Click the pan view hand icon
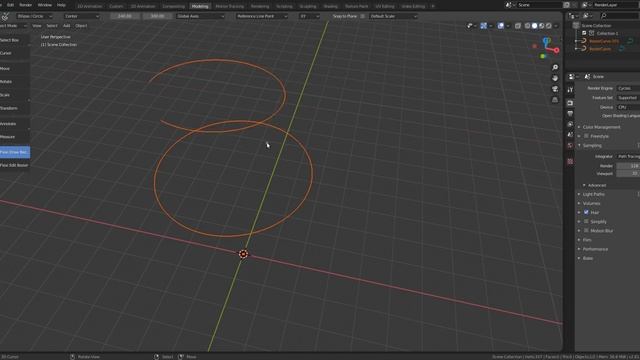The height and width of the screenshot is (360, 640). [555, 78]
